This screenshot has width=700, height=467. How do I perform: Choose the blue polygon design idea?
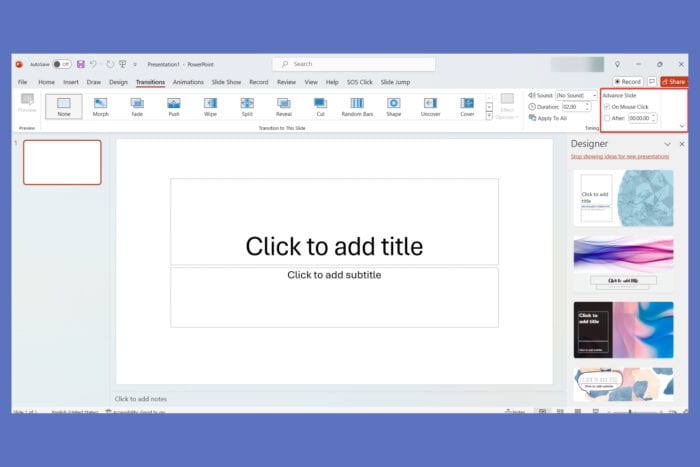tap(624, 198)
